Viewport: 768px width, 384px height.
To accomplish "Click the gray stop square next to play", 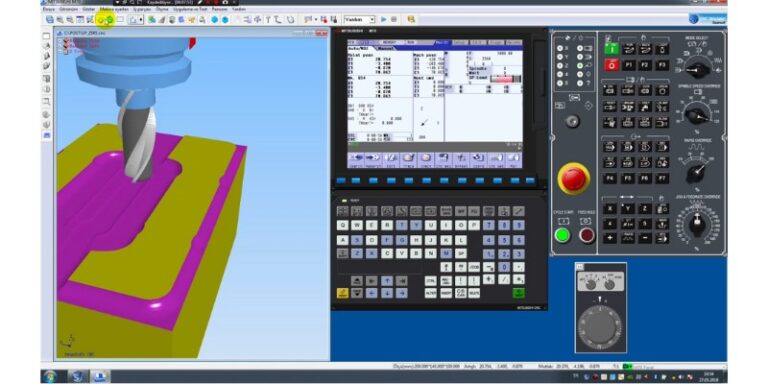I will [x=394, y=20].
